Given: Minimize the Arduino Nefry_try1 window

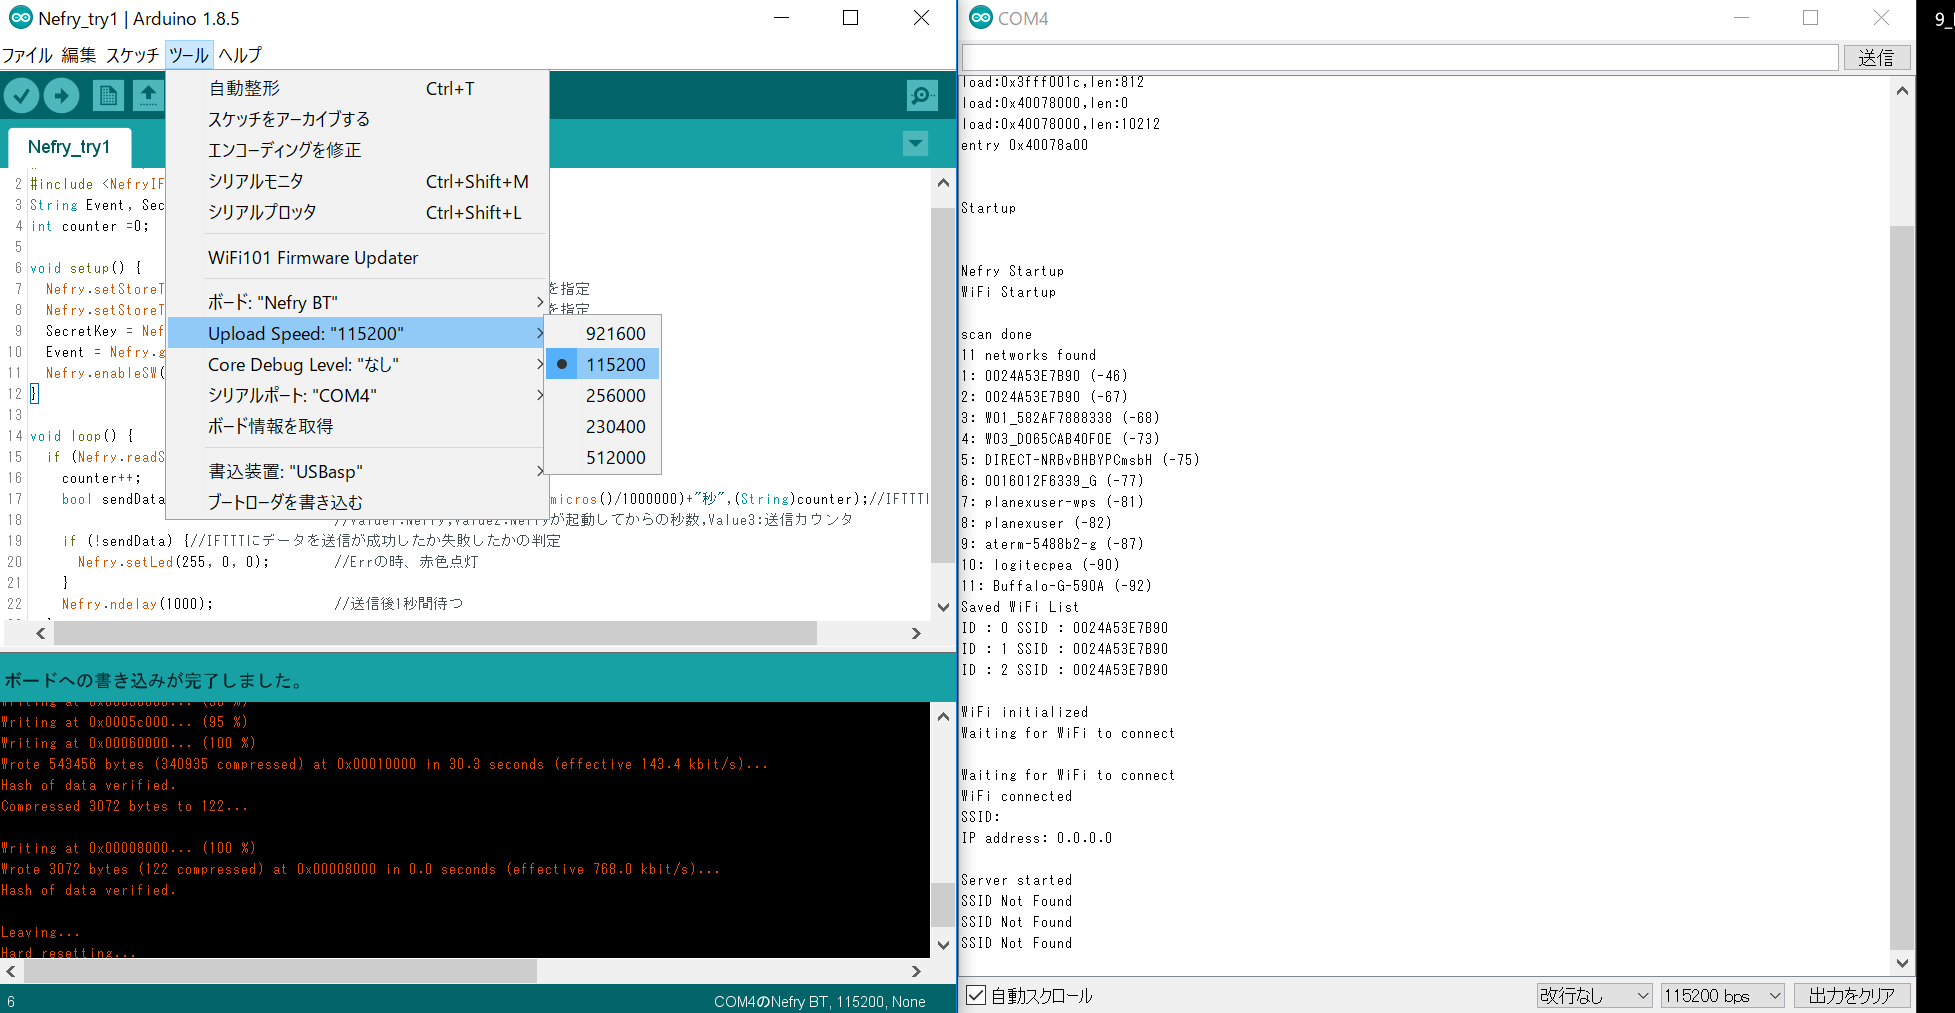Looking at the screenshot, I should pyautogui.click(x=782, y=18).
